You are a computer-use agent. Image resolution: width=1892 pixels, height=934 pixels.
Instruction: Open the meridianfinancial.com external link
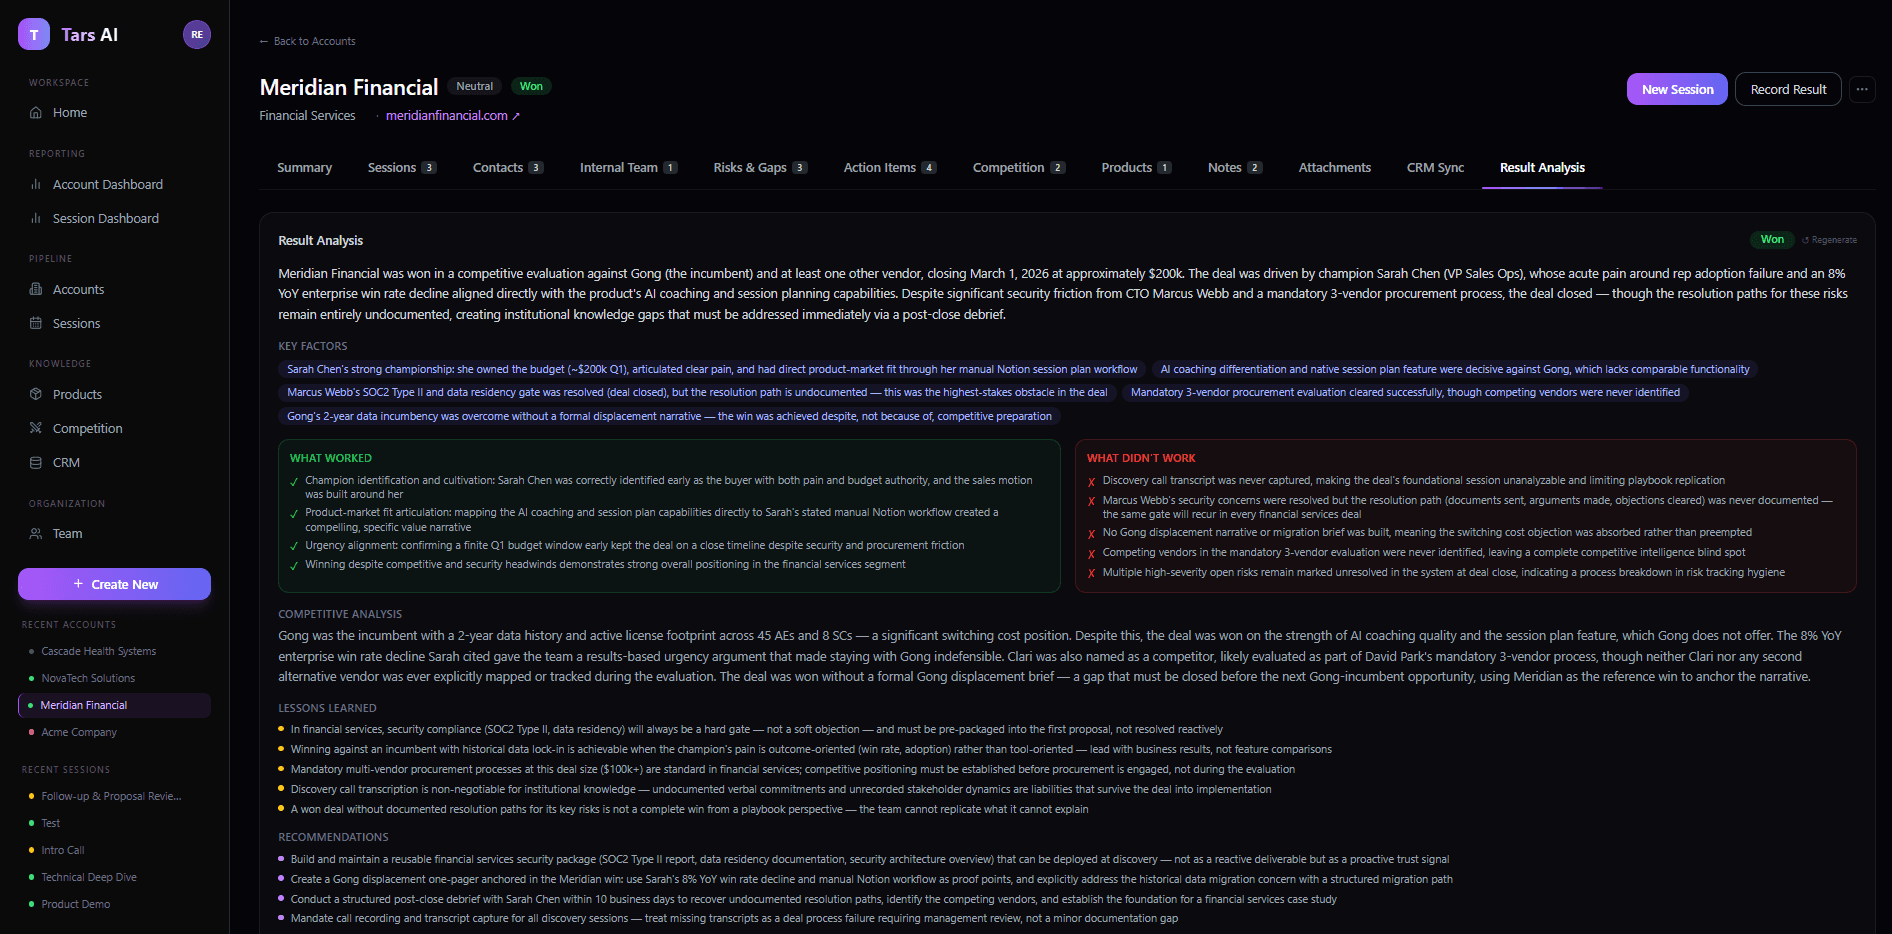[446, 115]
